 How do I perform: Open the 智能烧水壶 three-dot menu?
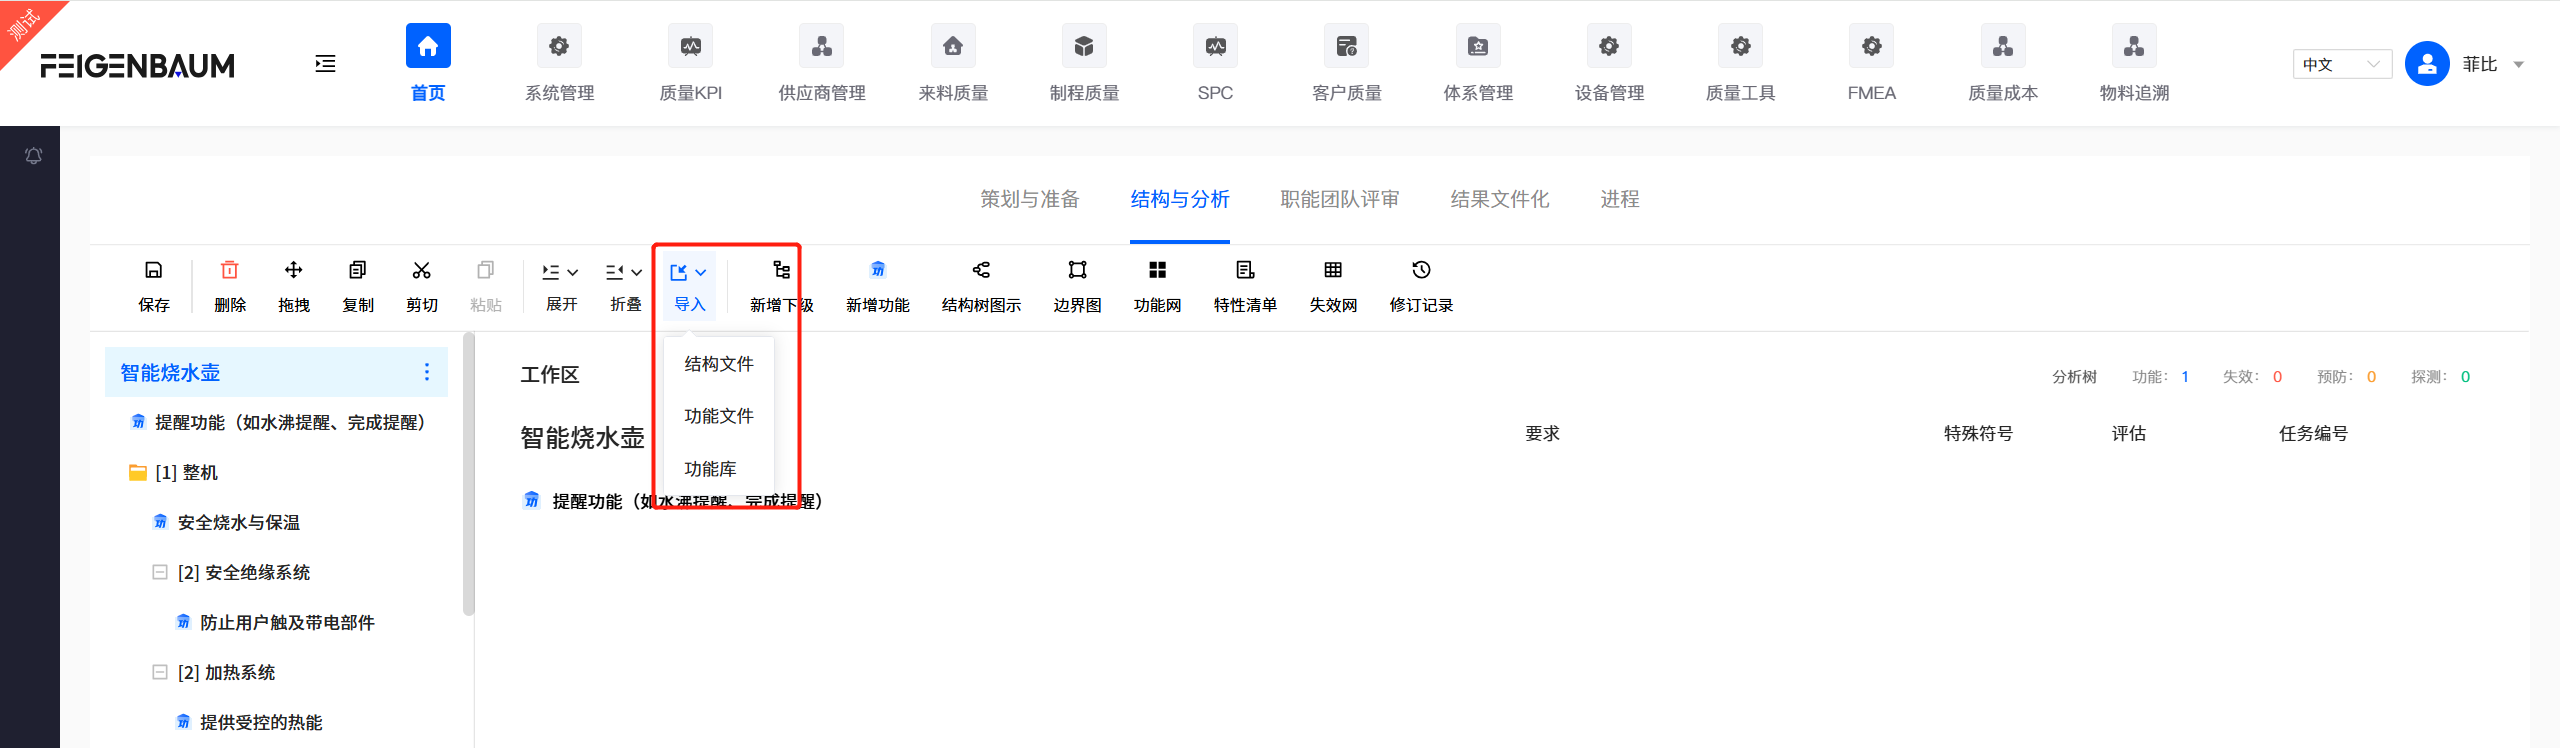click(x=427, y=372)
